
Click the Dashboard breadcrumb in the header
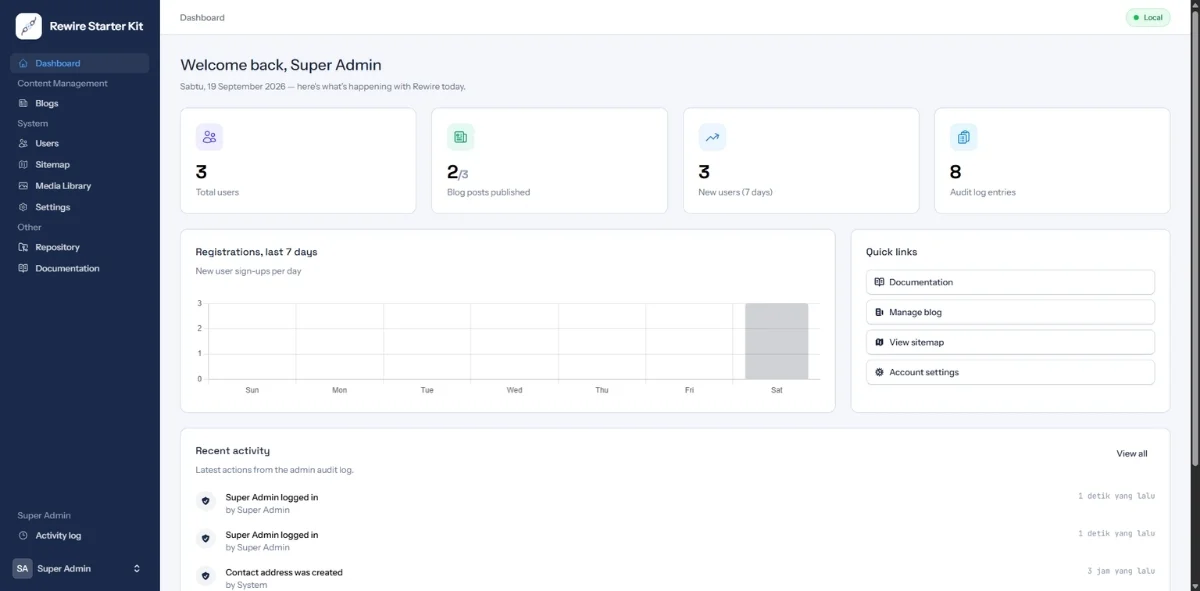pos(202,17)
